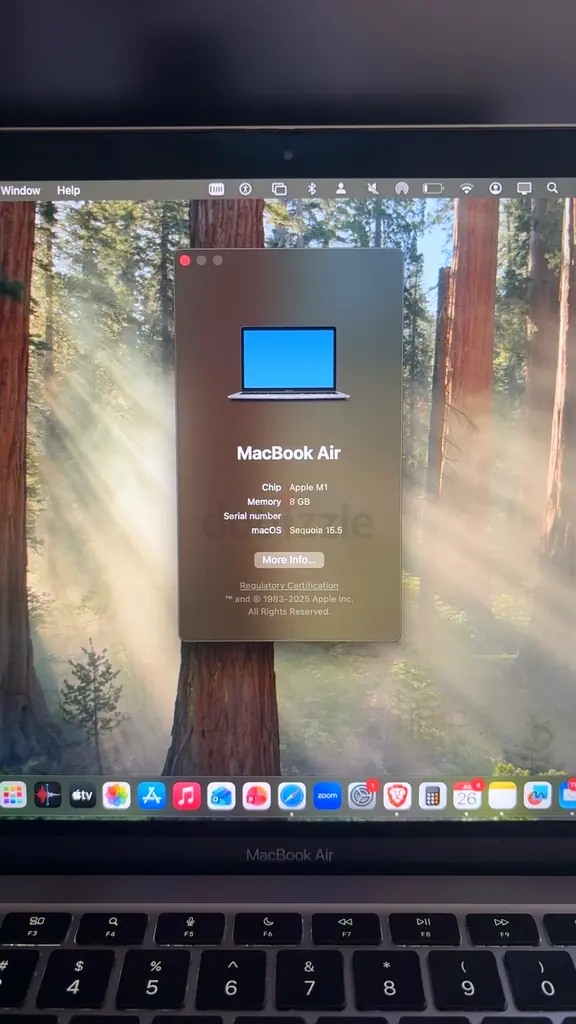The image size is (576, 1024).
Task: Click the AirDrop icon in menu bar
Action: (x=402, y=189)
